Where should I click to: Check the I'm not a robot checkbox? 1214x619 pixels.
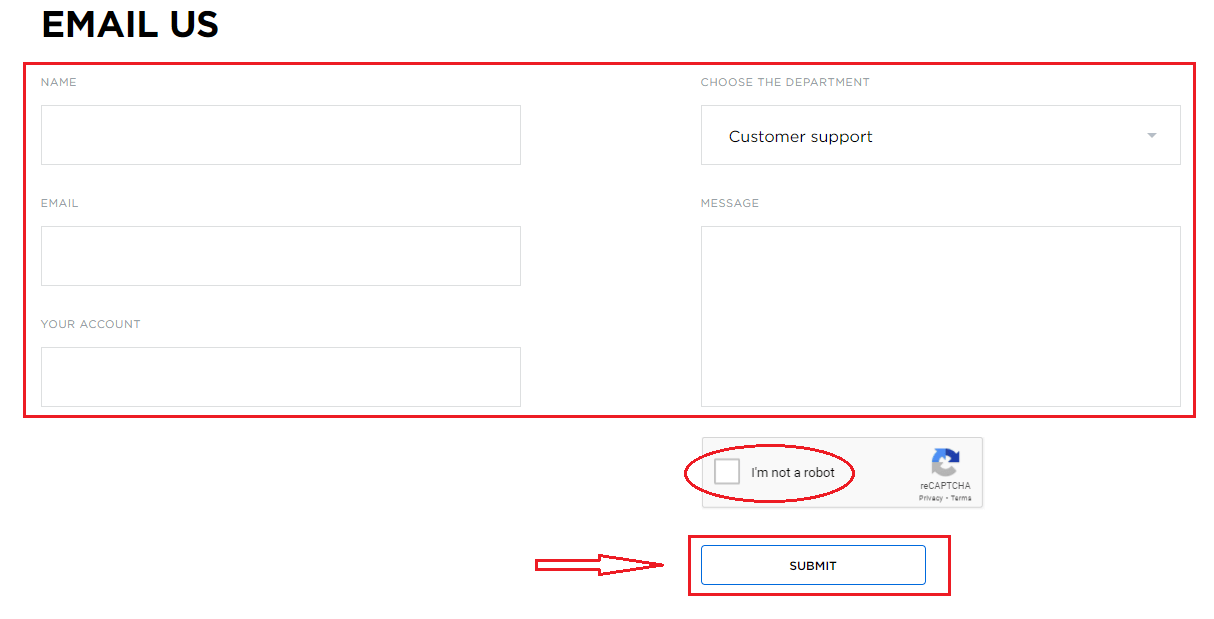[x=727, y=472]
